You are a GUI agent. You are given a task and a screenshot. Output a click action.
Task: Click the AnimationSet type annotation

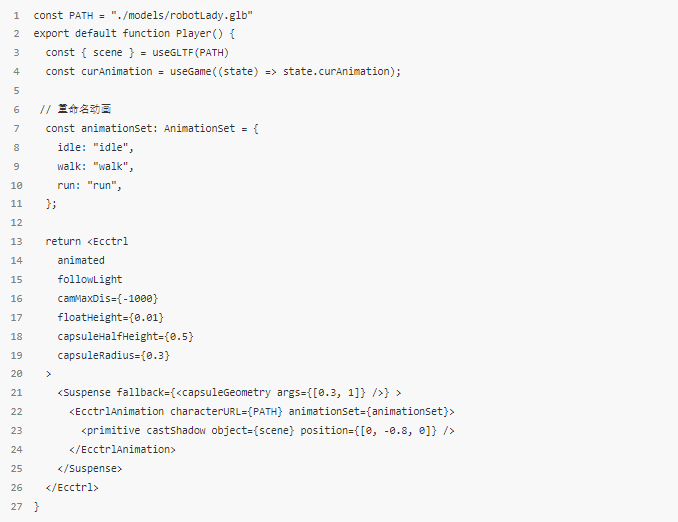pos(199,128)
